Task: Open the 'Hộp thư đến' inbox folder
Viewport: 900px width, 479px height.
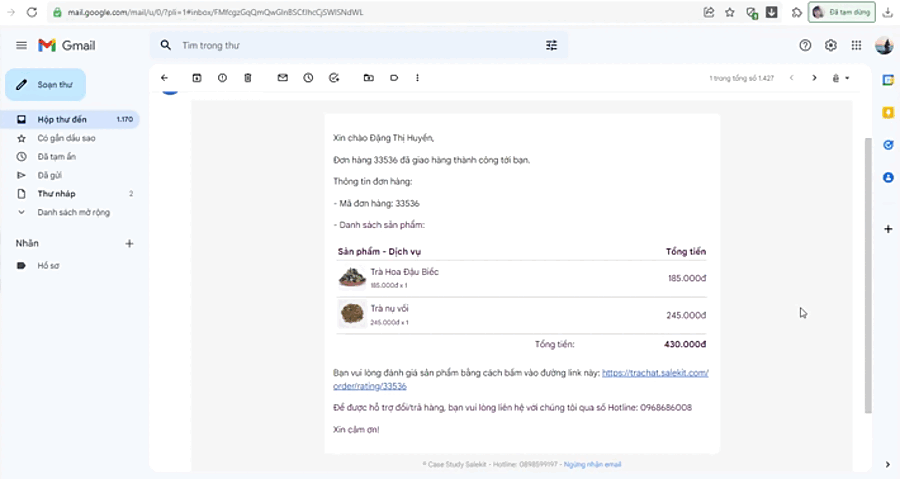Action: click(62, 119)
